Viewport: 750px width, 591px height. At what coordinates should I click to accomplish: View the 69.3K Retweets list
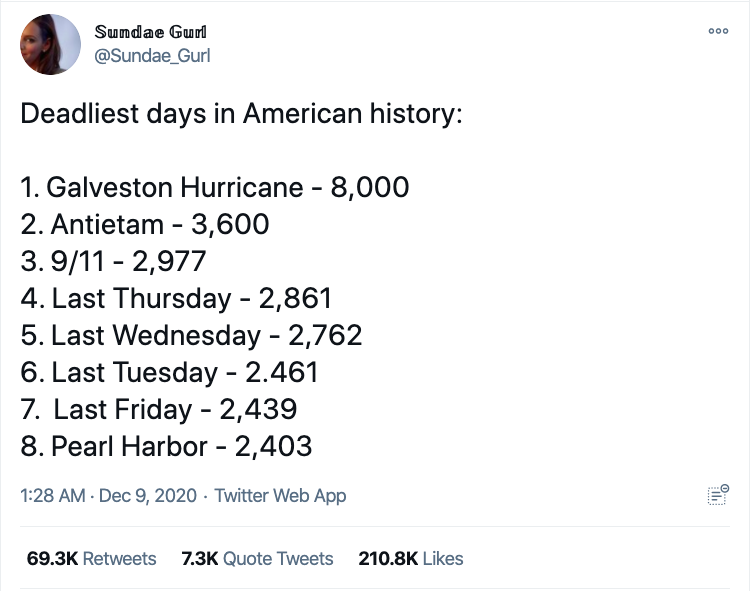(92, 558)
